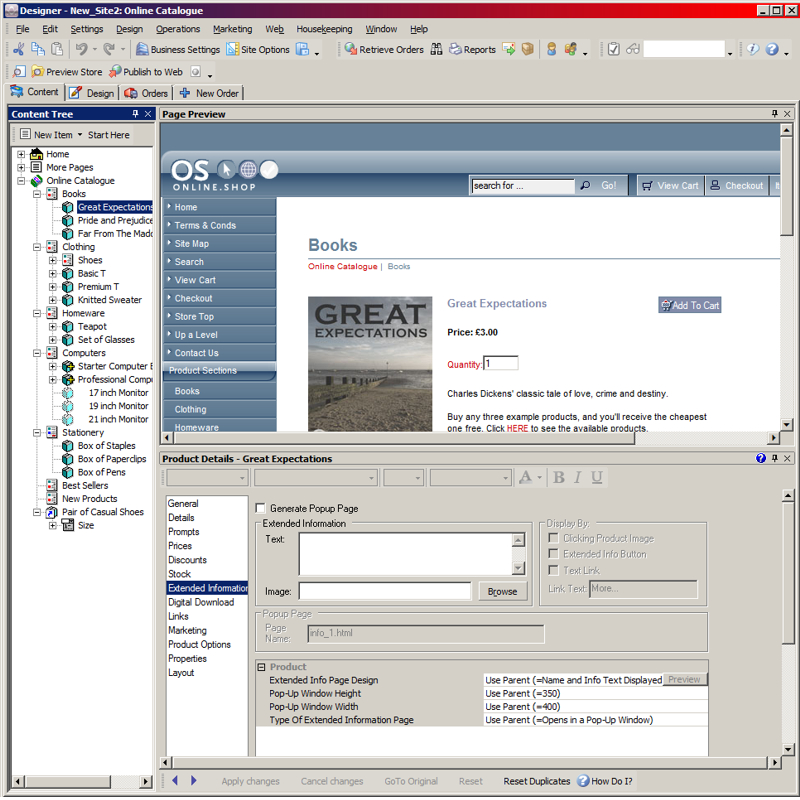The height and width of the screenshot is (800, 800).
Task: Click the Page Preview vertical scrollbar thumb
Action: point(786,186)
